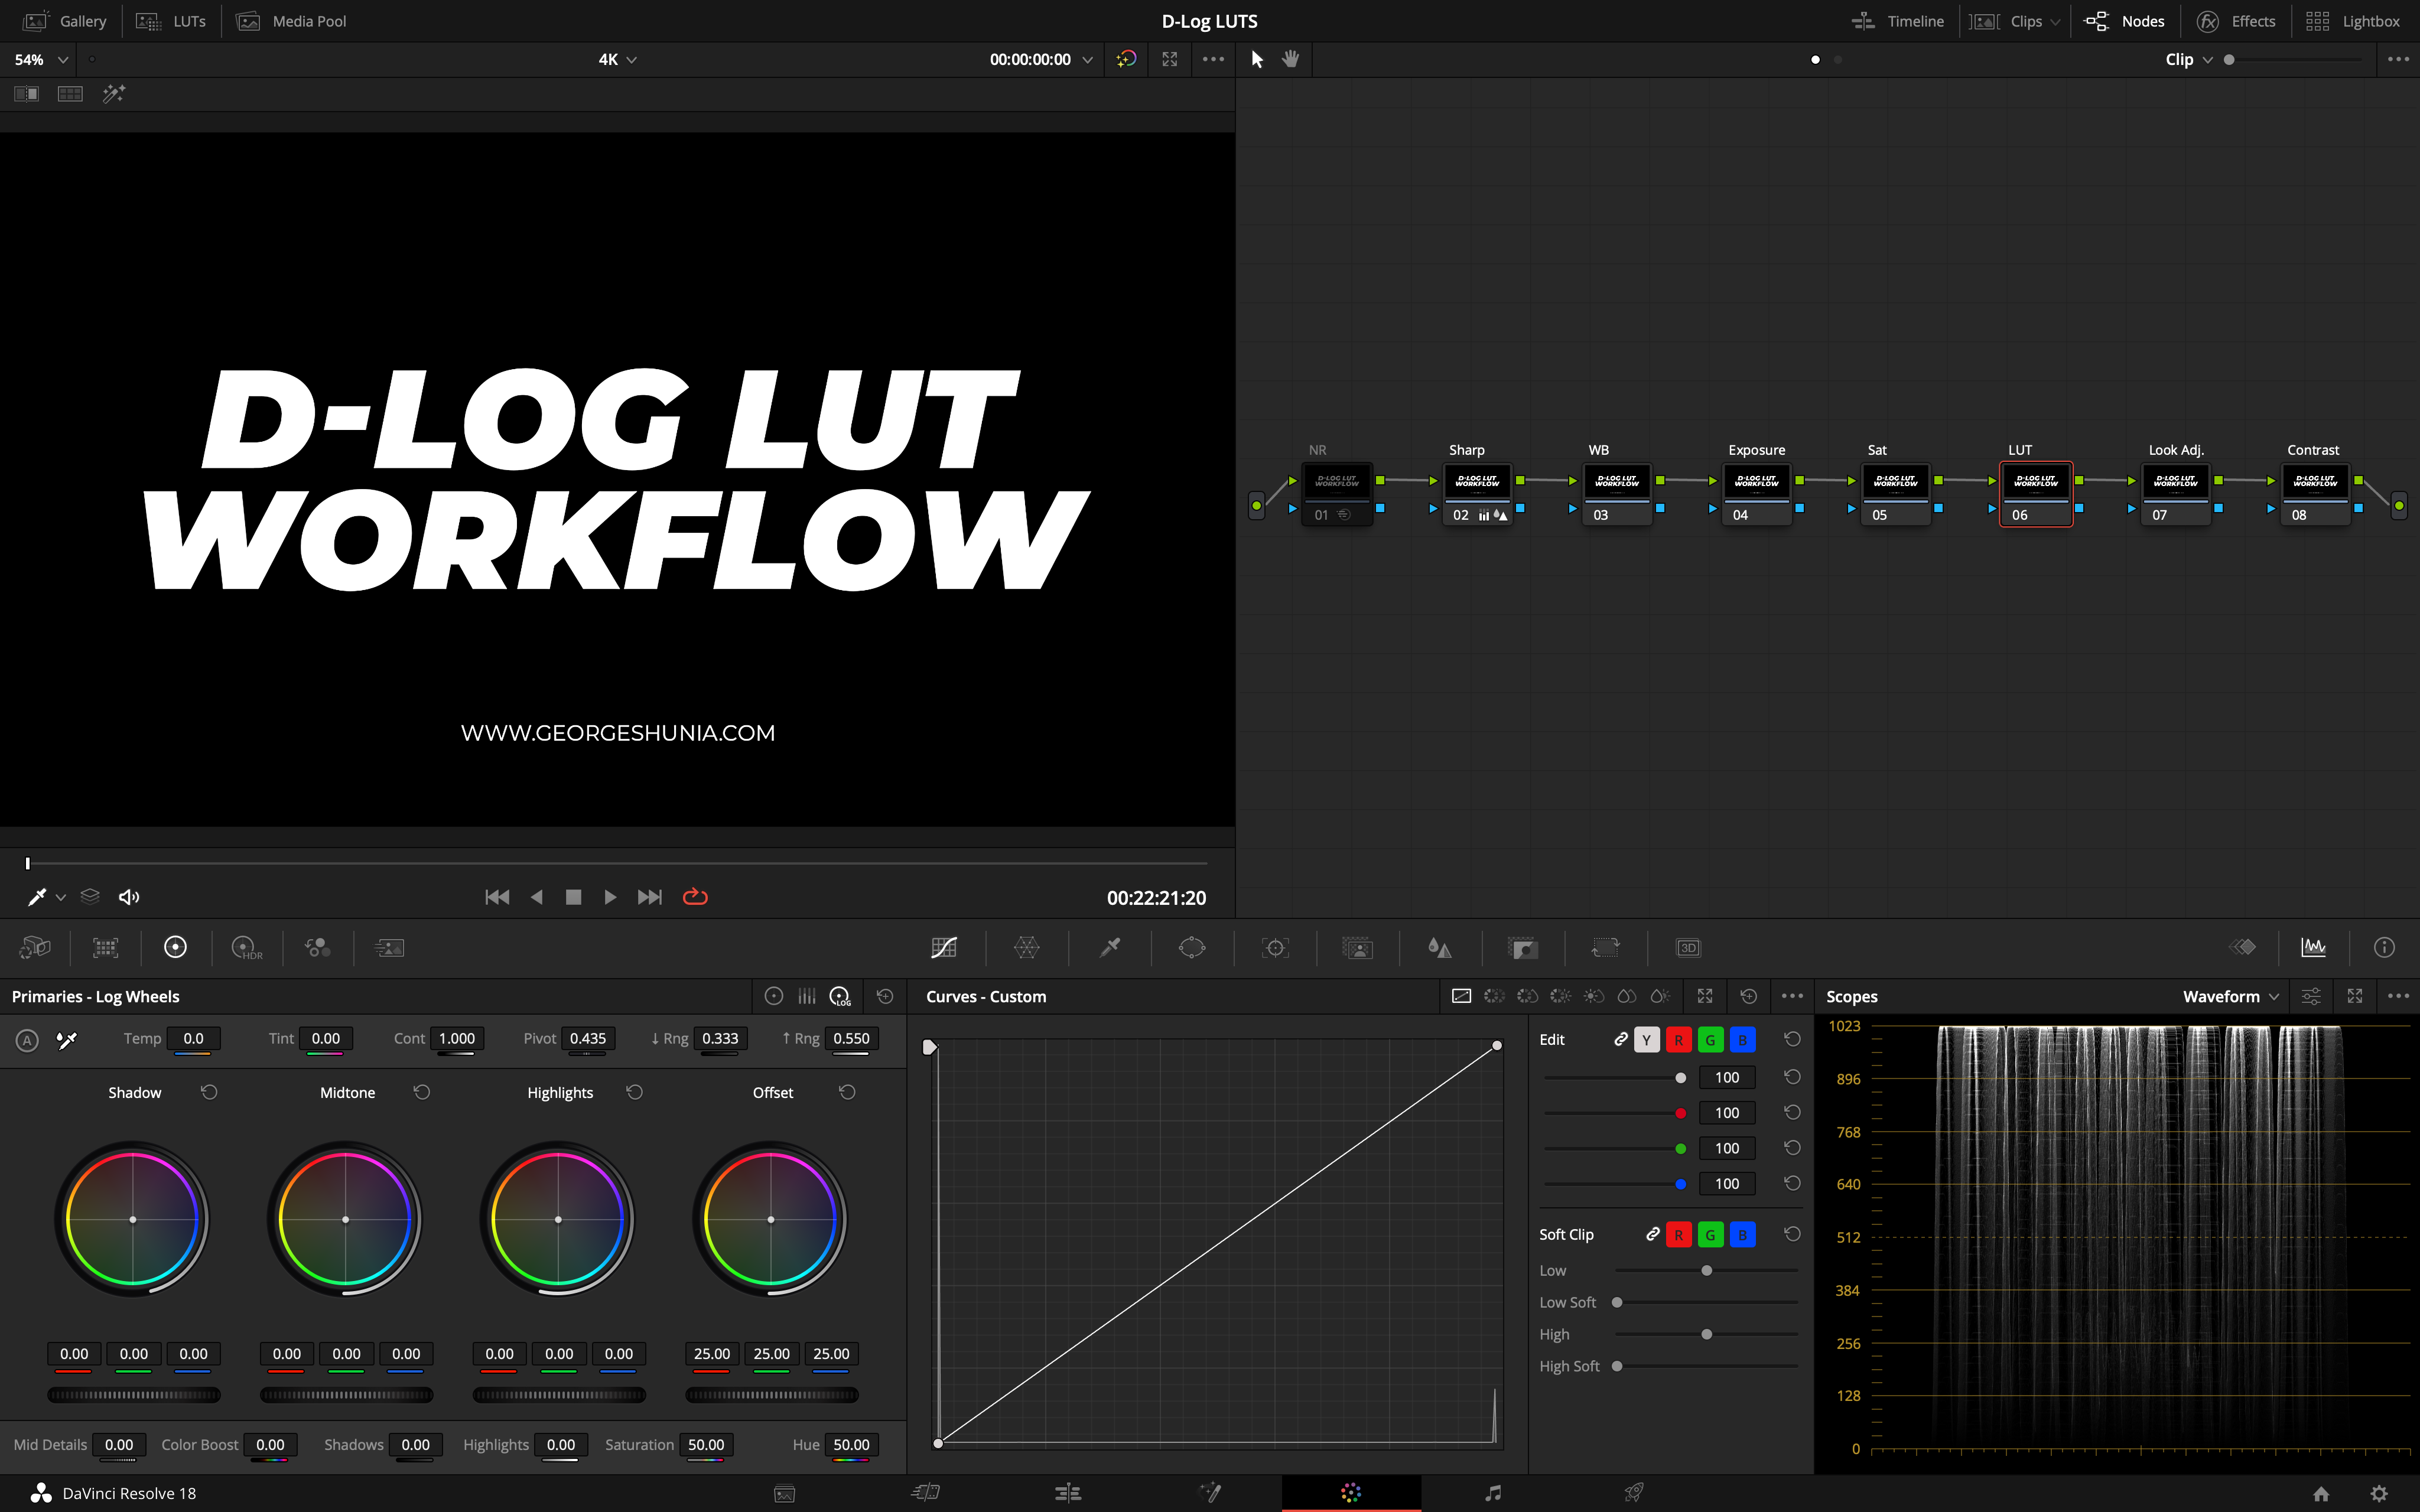Toggle Soft Clip red channel button

tap(1679, 1235)
